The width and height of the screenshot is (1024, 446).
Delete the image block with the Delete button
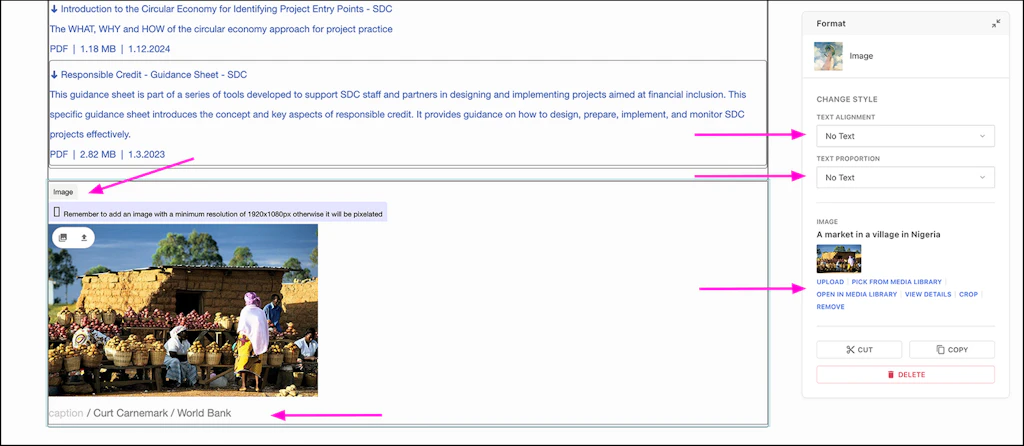point(905,375)
